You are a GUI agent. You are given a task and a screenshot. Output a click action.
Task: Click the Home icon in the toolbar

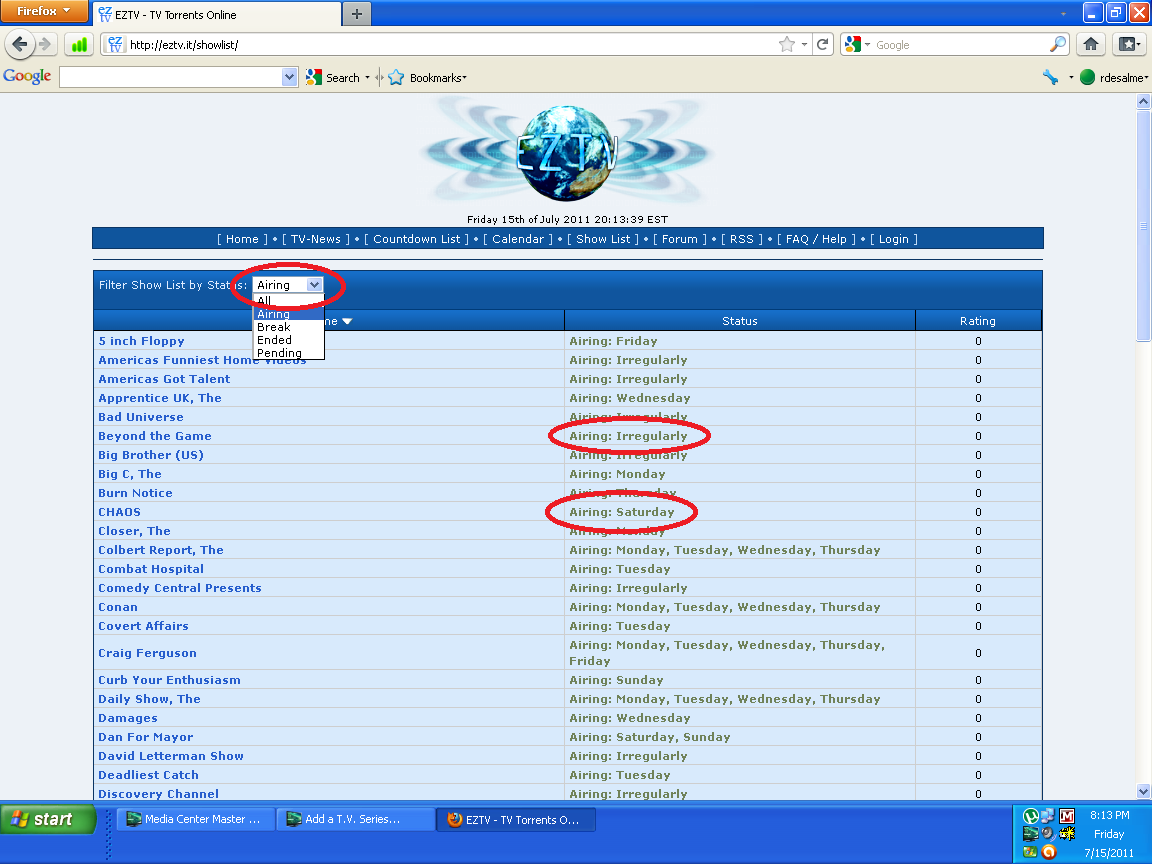[x=1090, y=44]
